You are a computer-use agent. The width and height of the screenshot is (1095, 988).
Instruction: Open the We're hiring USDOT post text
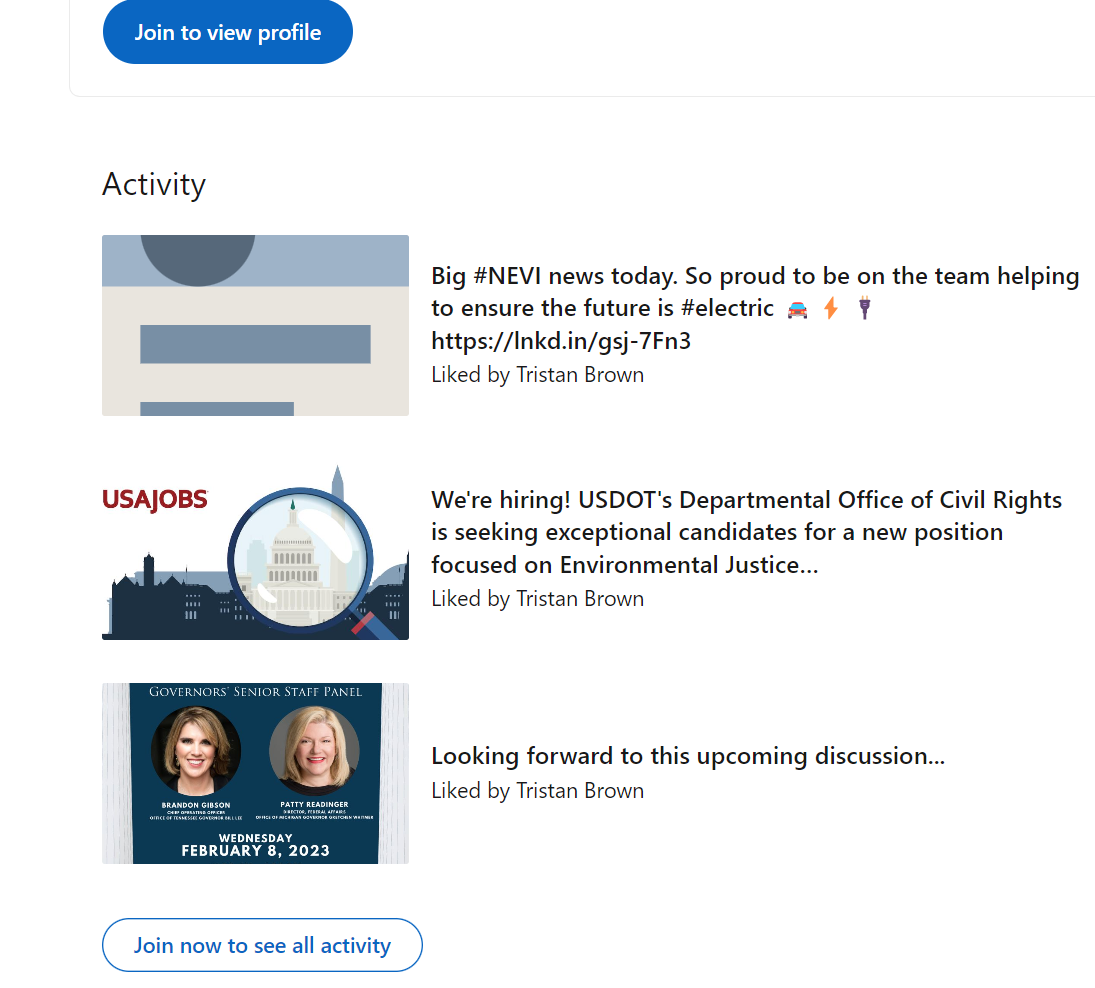point(746,532)
